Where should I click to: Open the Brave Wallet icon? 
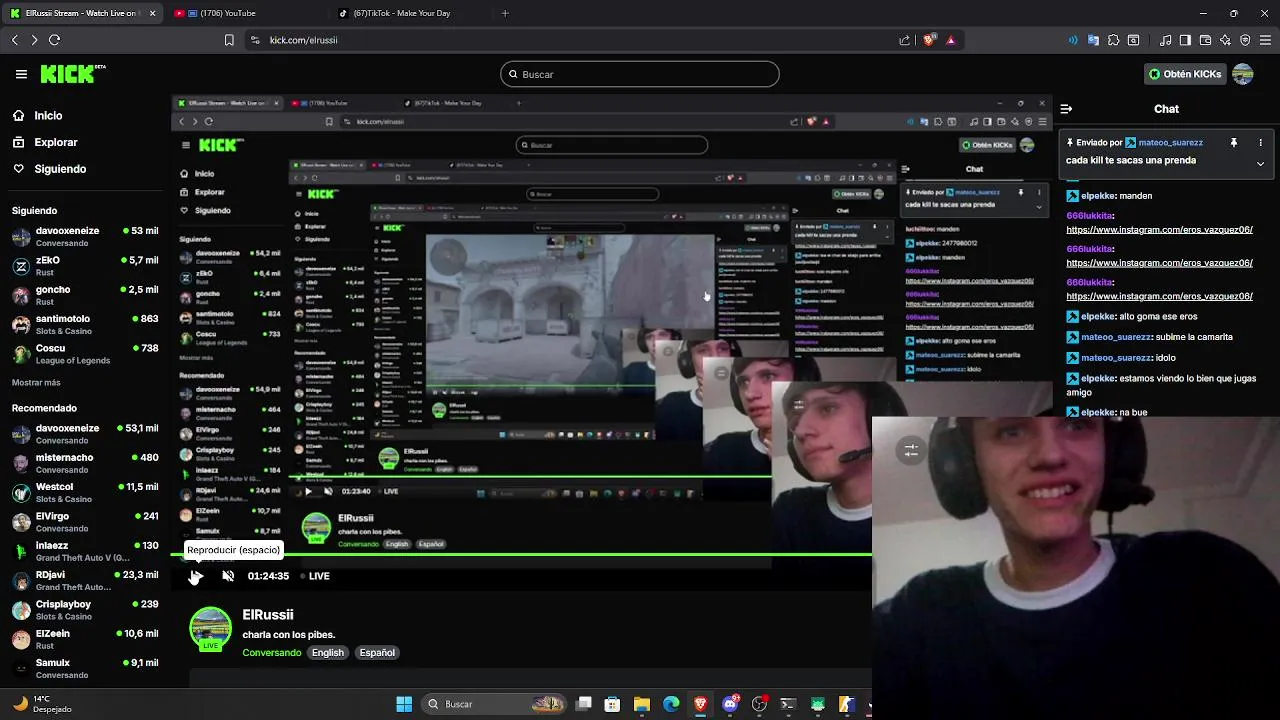click(x=1205, y=40)
